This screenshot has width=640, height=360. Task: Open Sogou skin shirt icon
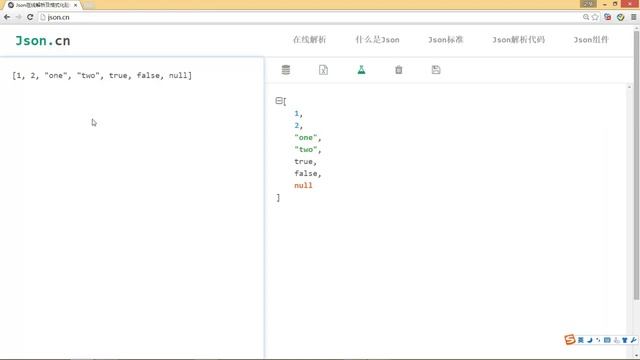624,340
